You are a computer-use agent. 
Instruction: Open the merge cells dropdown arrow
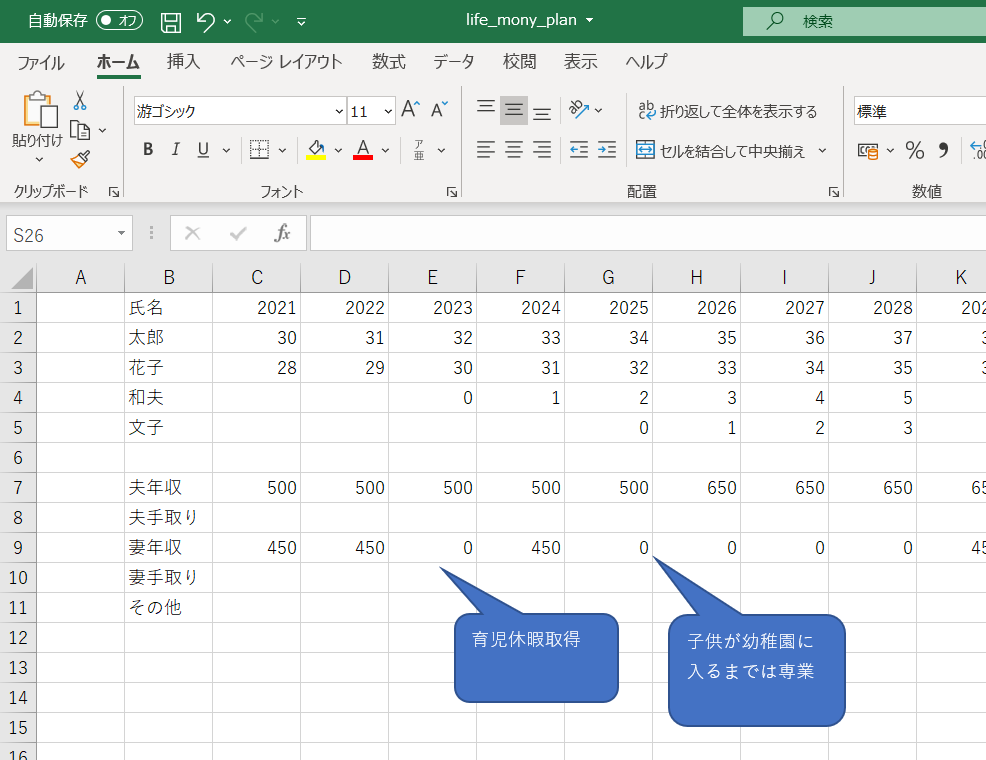tap(822, 150)
